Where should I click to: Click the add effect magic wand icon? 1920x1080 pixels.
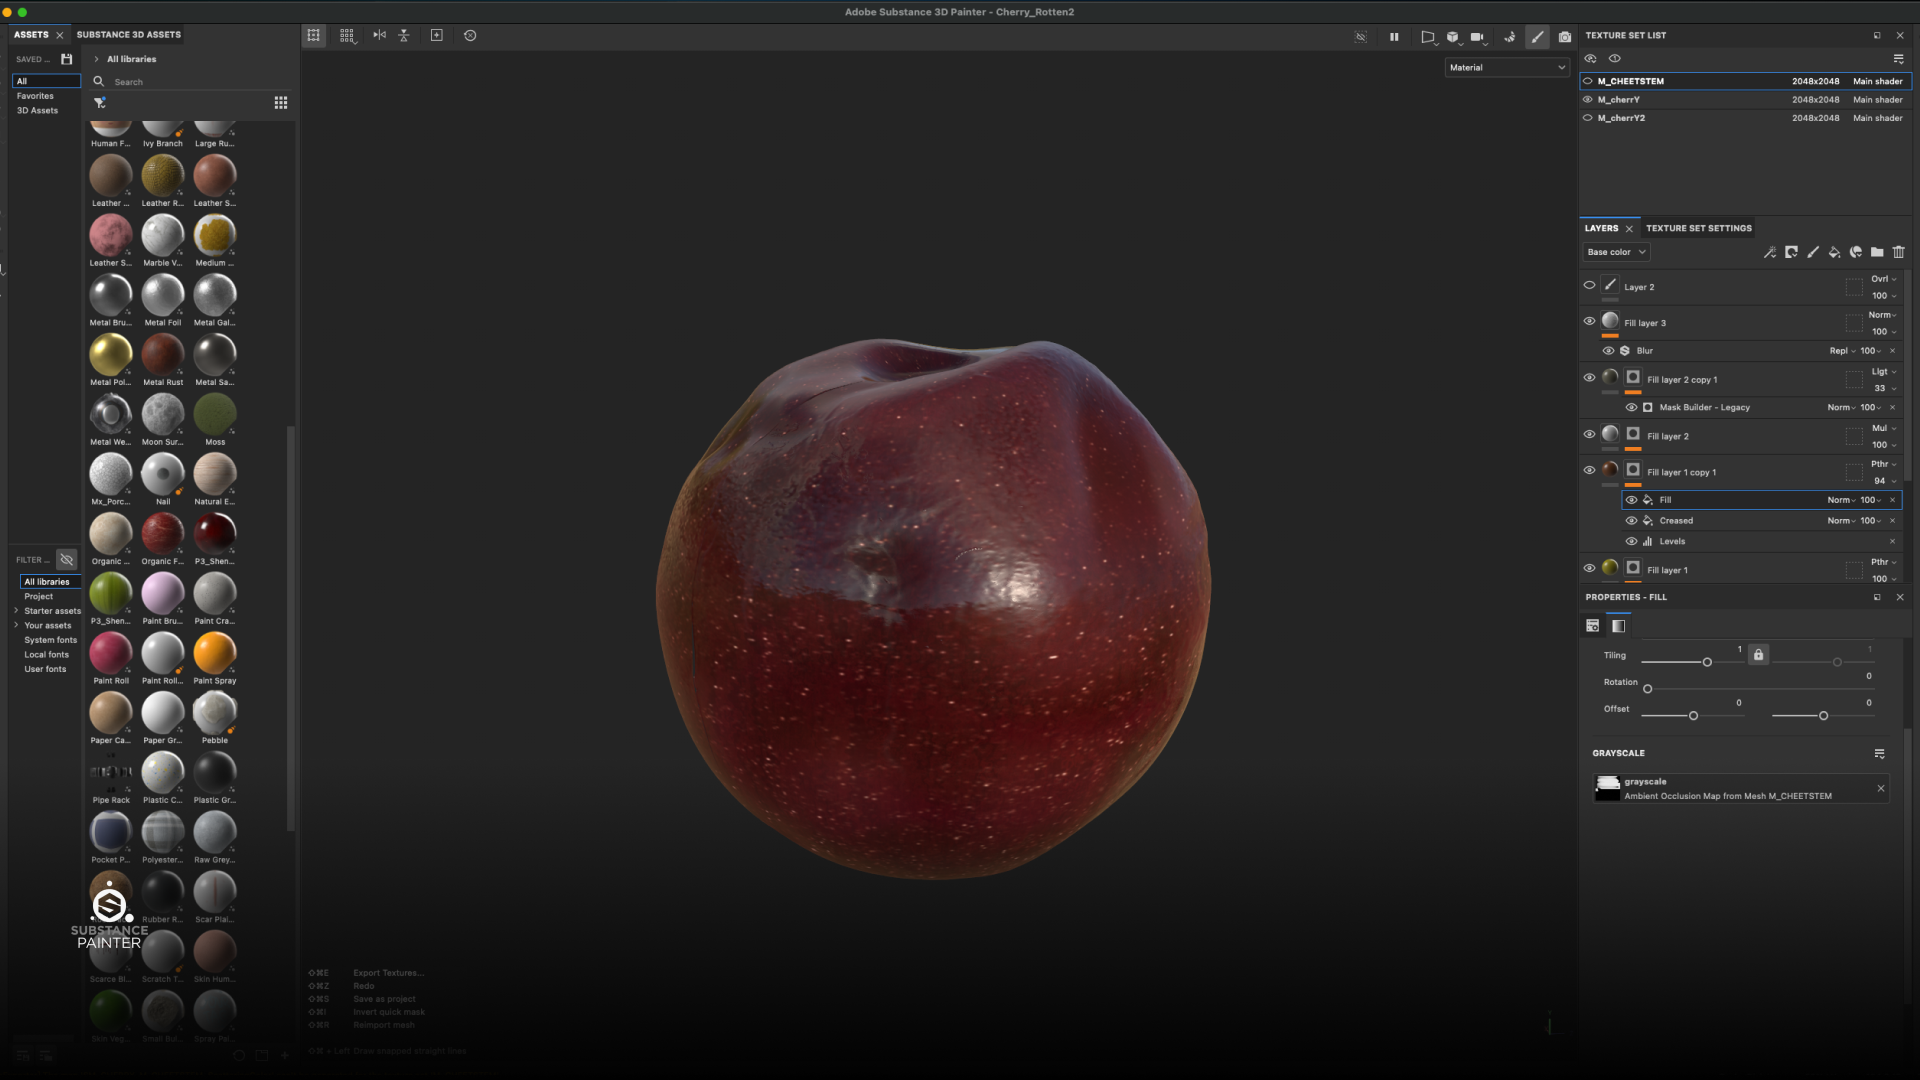[1770, 252]
